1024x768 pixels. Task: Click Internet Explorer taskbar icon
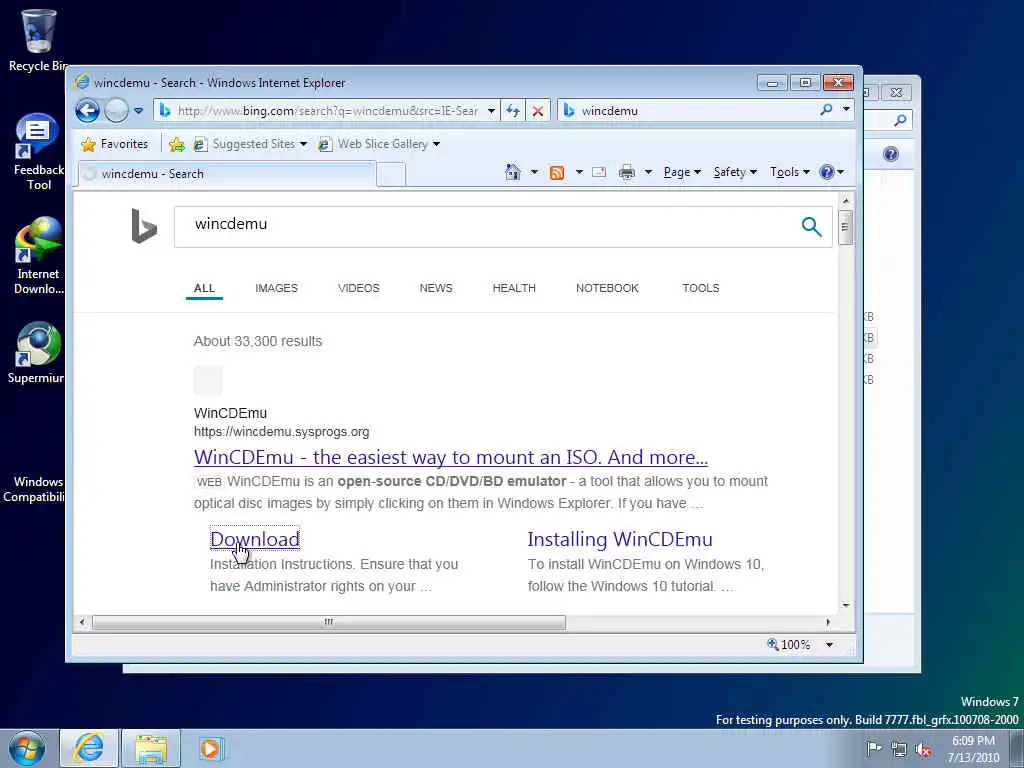click(89, 748)
